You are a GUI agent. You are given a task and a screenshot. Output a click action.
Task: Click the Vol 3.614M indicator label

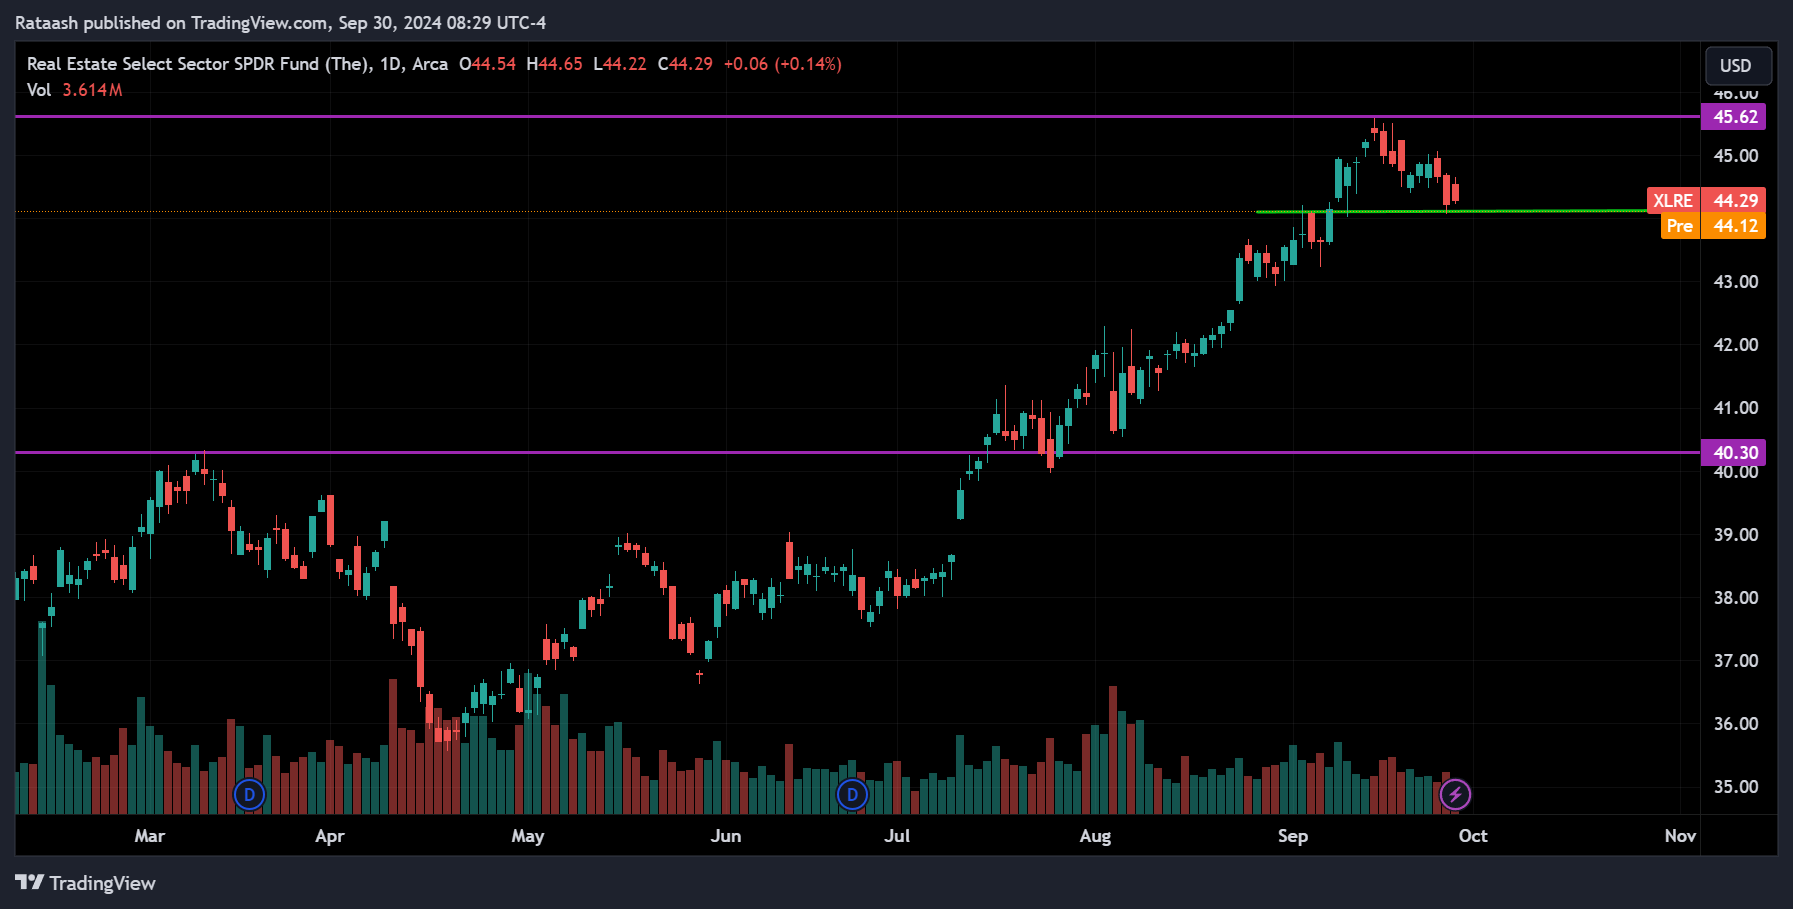(75, 90)
